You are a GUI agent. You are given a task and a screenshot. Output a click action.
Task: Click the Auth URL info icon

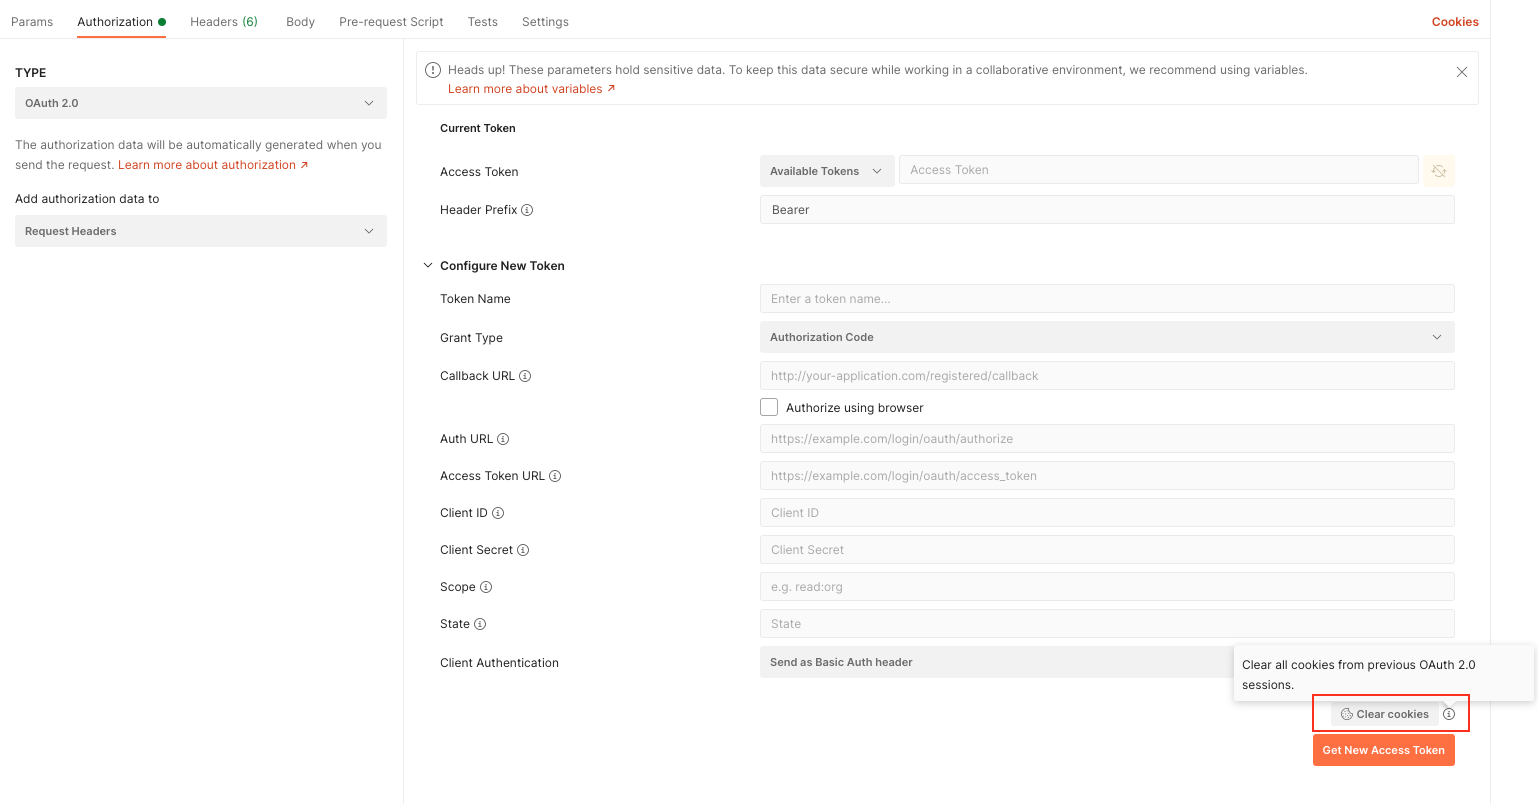pos(504,438)
